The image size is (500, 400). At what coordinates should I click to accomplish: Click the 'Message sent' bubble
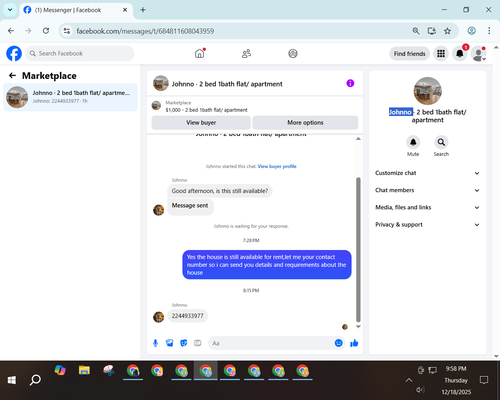(190, 207)
